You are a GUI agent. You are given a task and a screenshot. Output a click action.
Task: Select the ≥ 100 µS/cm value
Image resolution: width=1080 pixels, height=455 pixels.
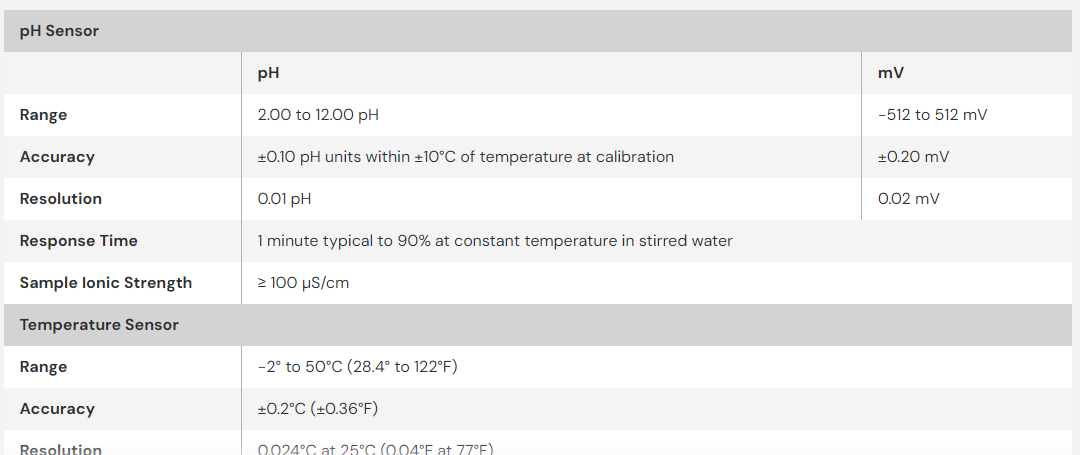(x=303, y=283)
